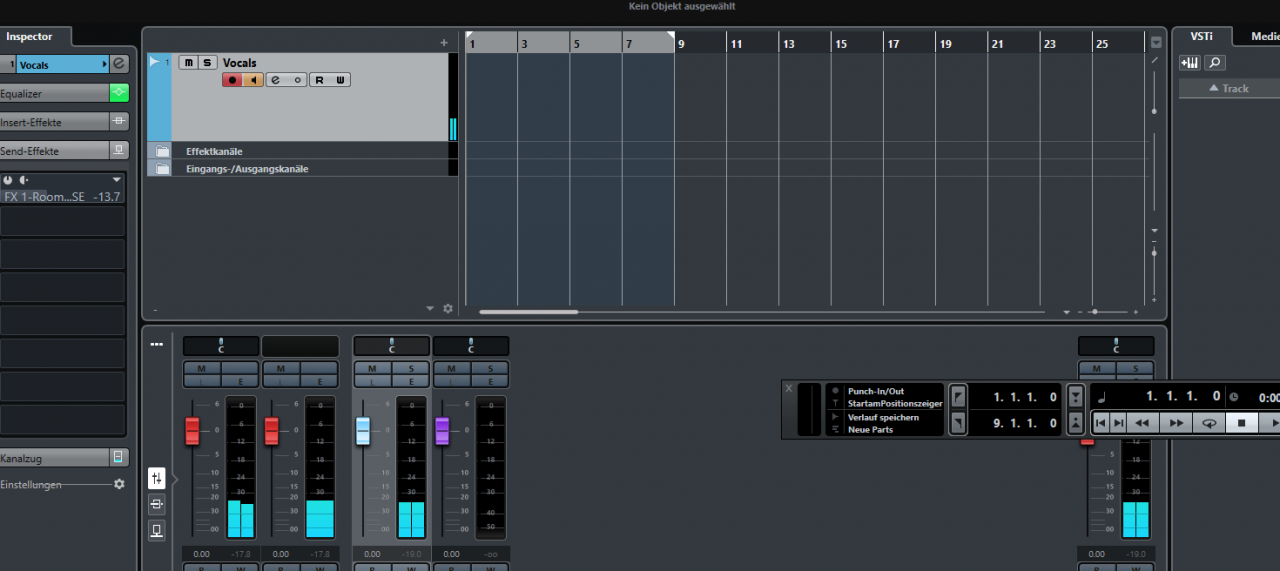The image size is (1280, 571).
Task: Mute the first red mixer channel
Action: 201,369
